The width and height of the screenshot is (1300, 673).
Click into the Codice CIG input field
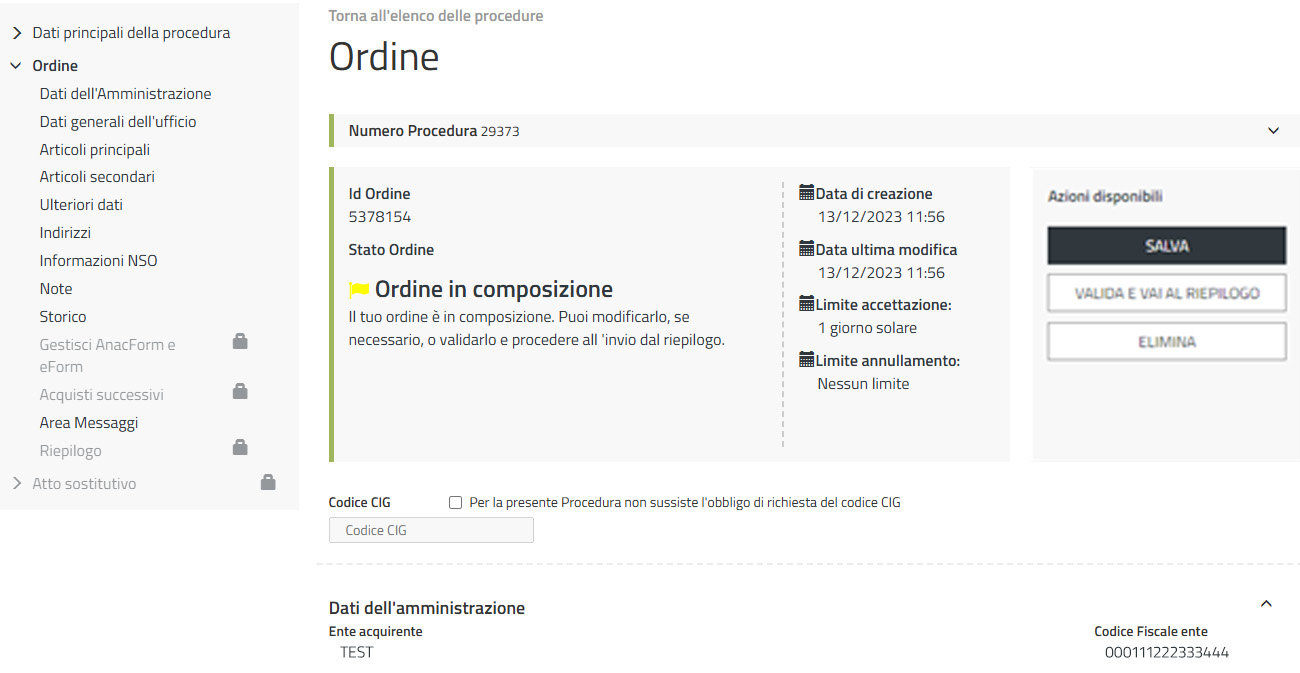(431, 530)
